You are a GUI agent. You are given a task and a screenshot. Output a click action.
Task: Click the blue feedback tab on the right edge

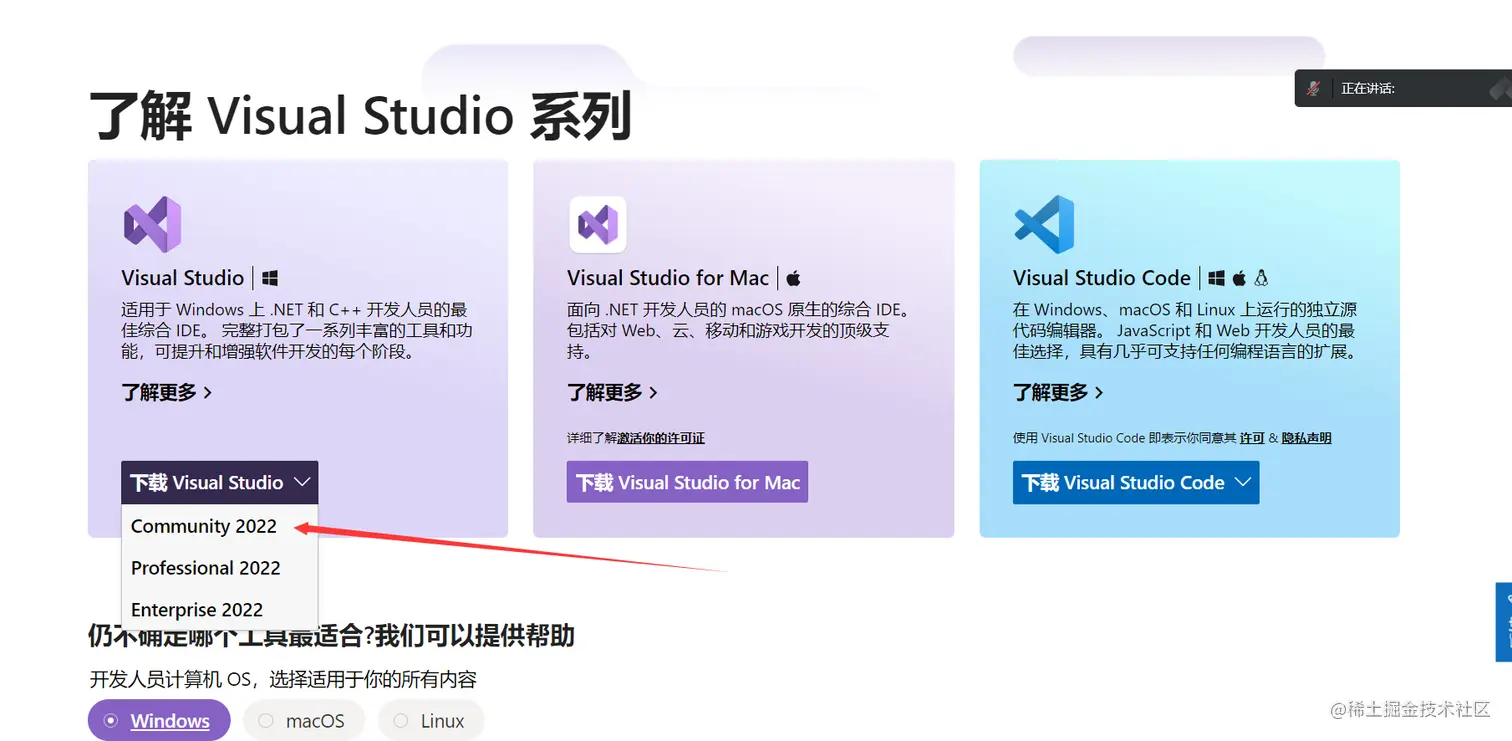pyautogui.click(x=1504, y=622)
